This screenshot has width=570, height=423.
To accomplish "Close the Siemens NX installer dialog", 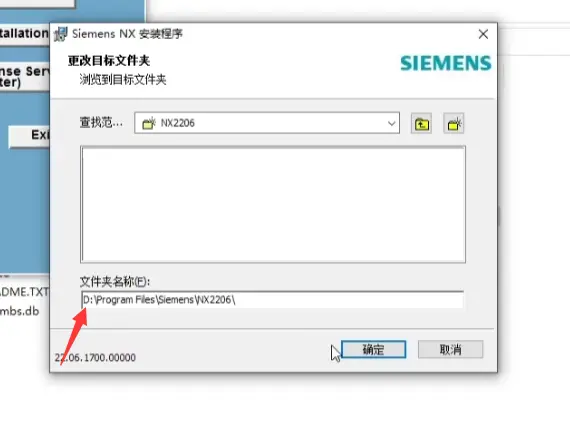I will [x=483, y=34].
